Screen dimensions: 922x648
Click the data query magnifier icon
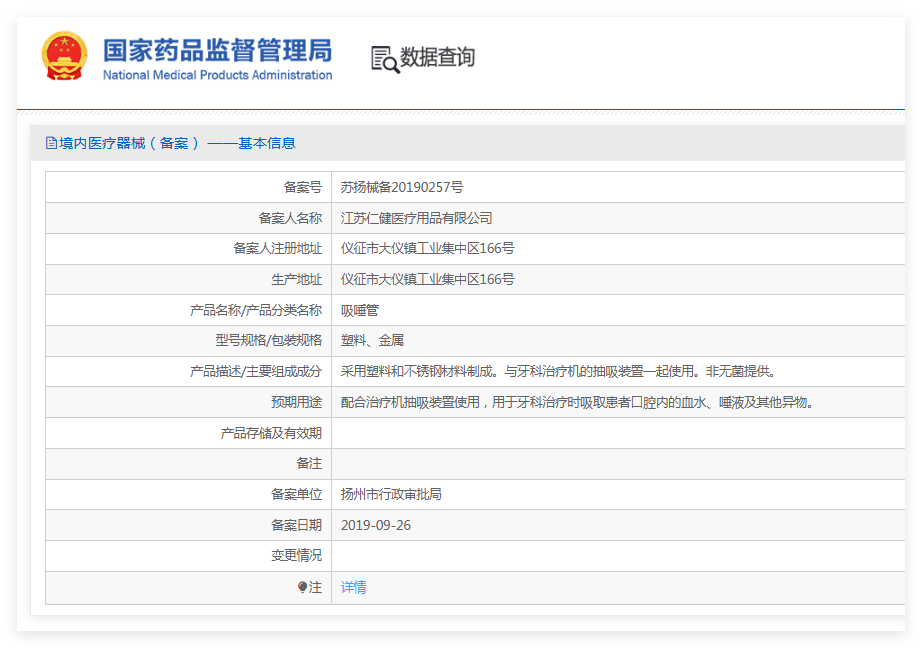tap(385, 59)
